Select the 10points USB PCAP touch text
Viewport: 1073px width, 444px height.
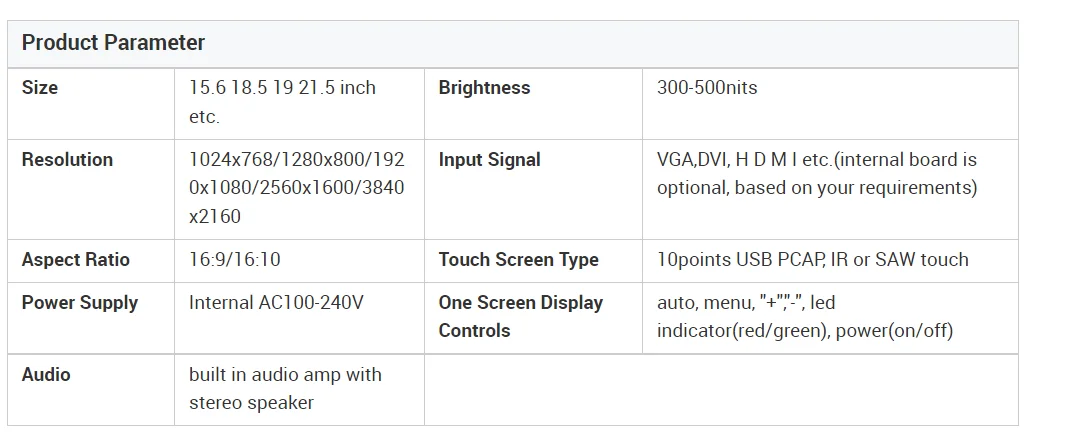pos(812,260)
